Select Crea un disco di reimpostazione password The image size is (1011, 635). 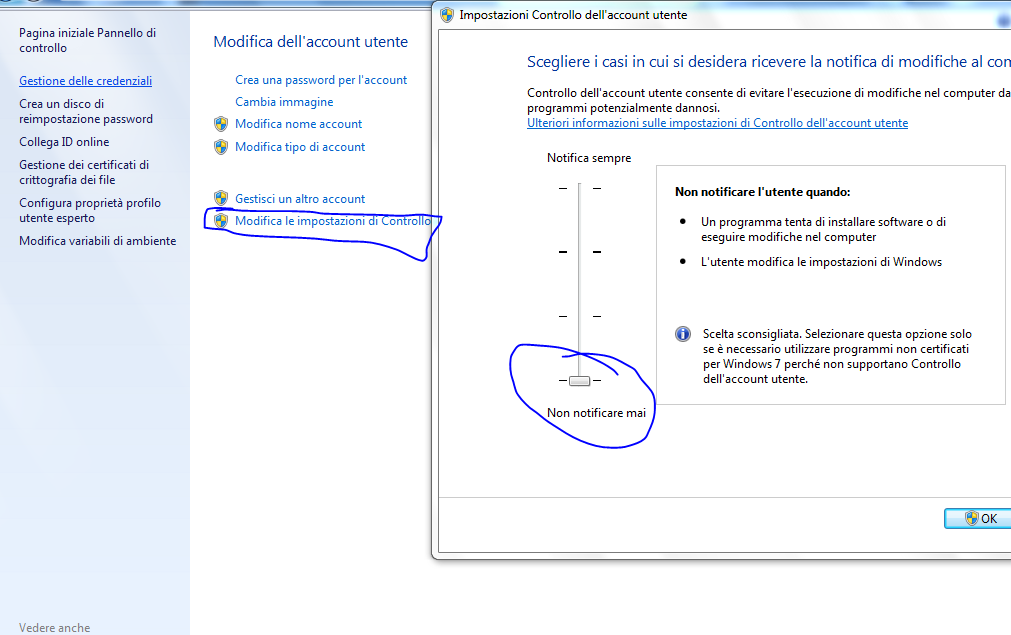tap(86, 111)
